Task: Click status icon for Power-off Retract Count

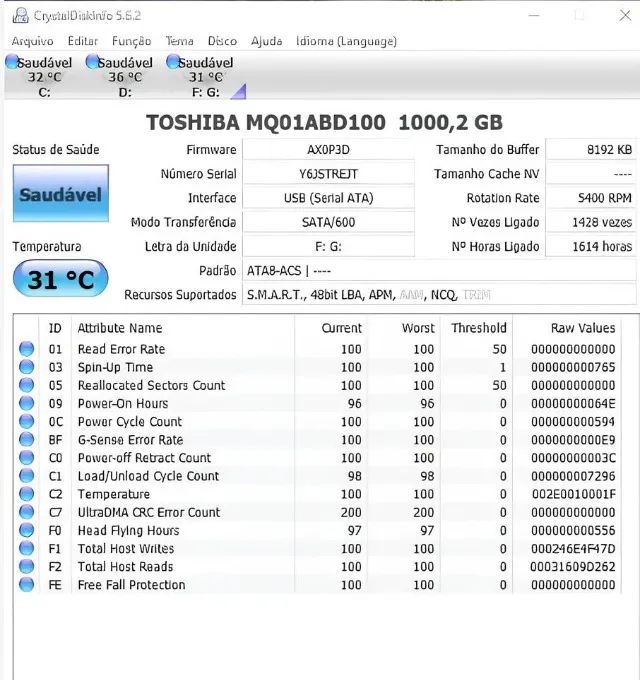Action: click(26, 458)
